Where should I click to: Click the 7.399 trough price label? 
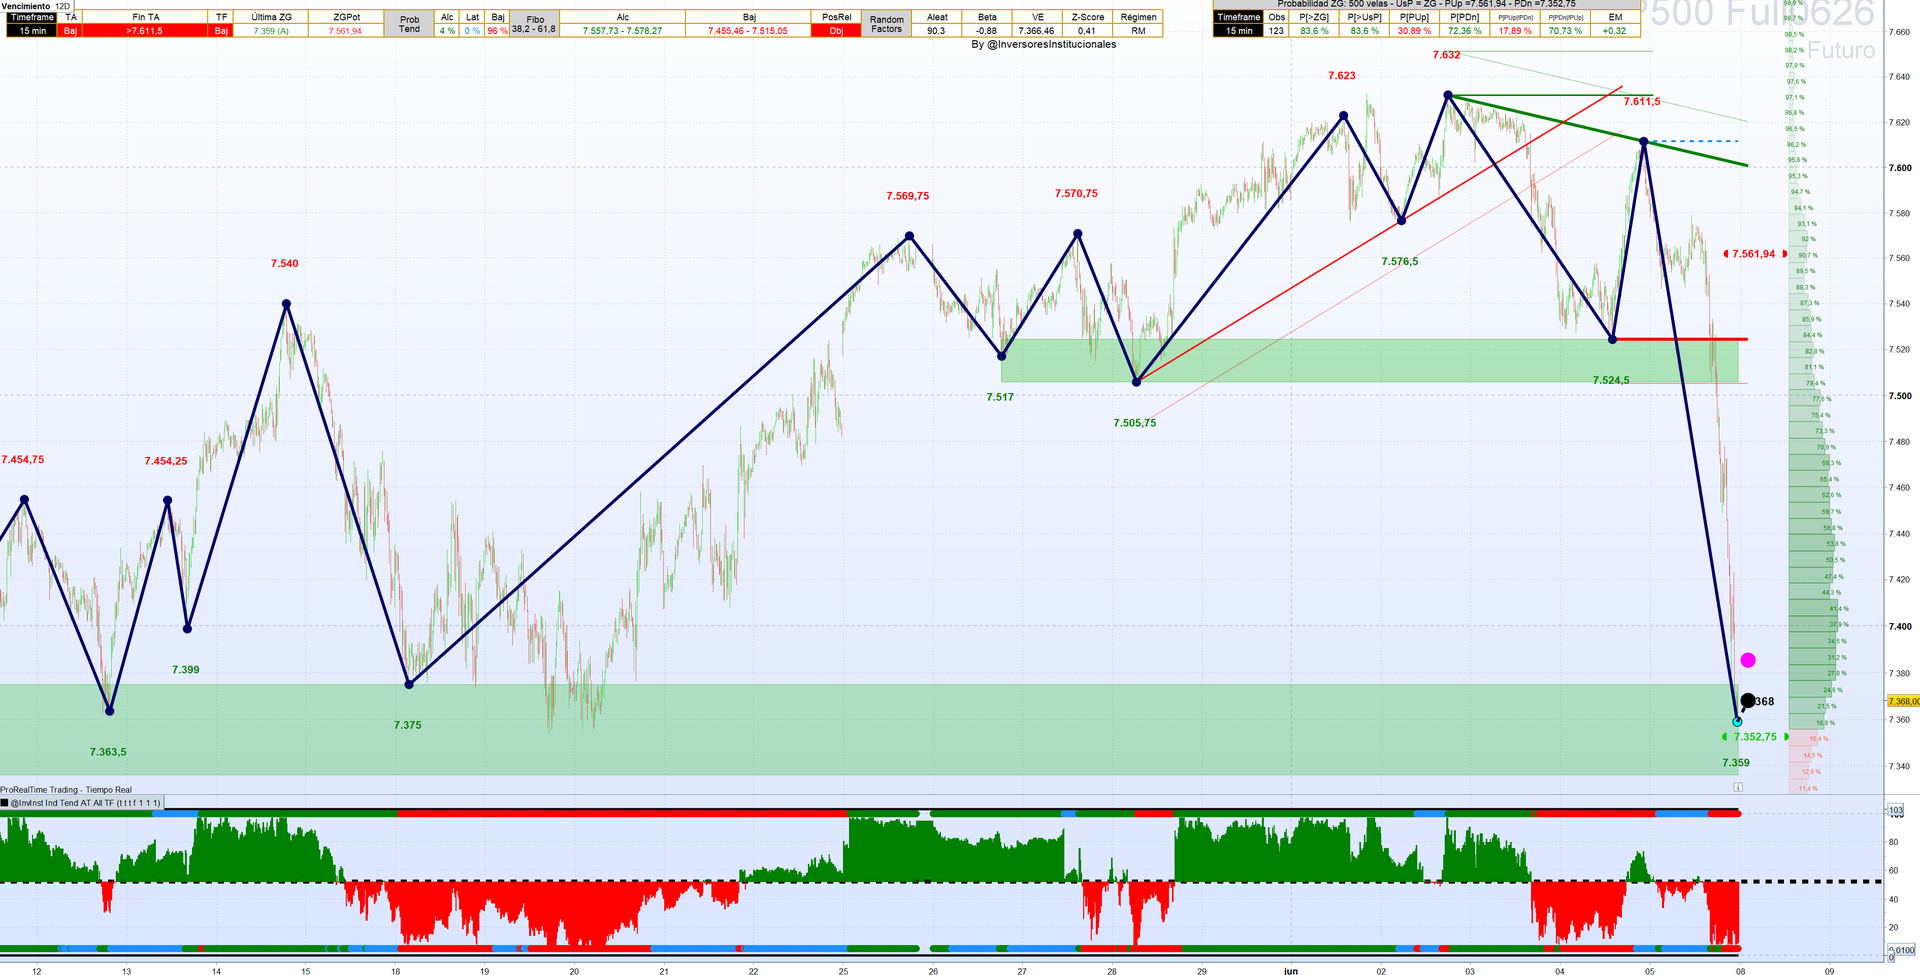pos(185,670)
